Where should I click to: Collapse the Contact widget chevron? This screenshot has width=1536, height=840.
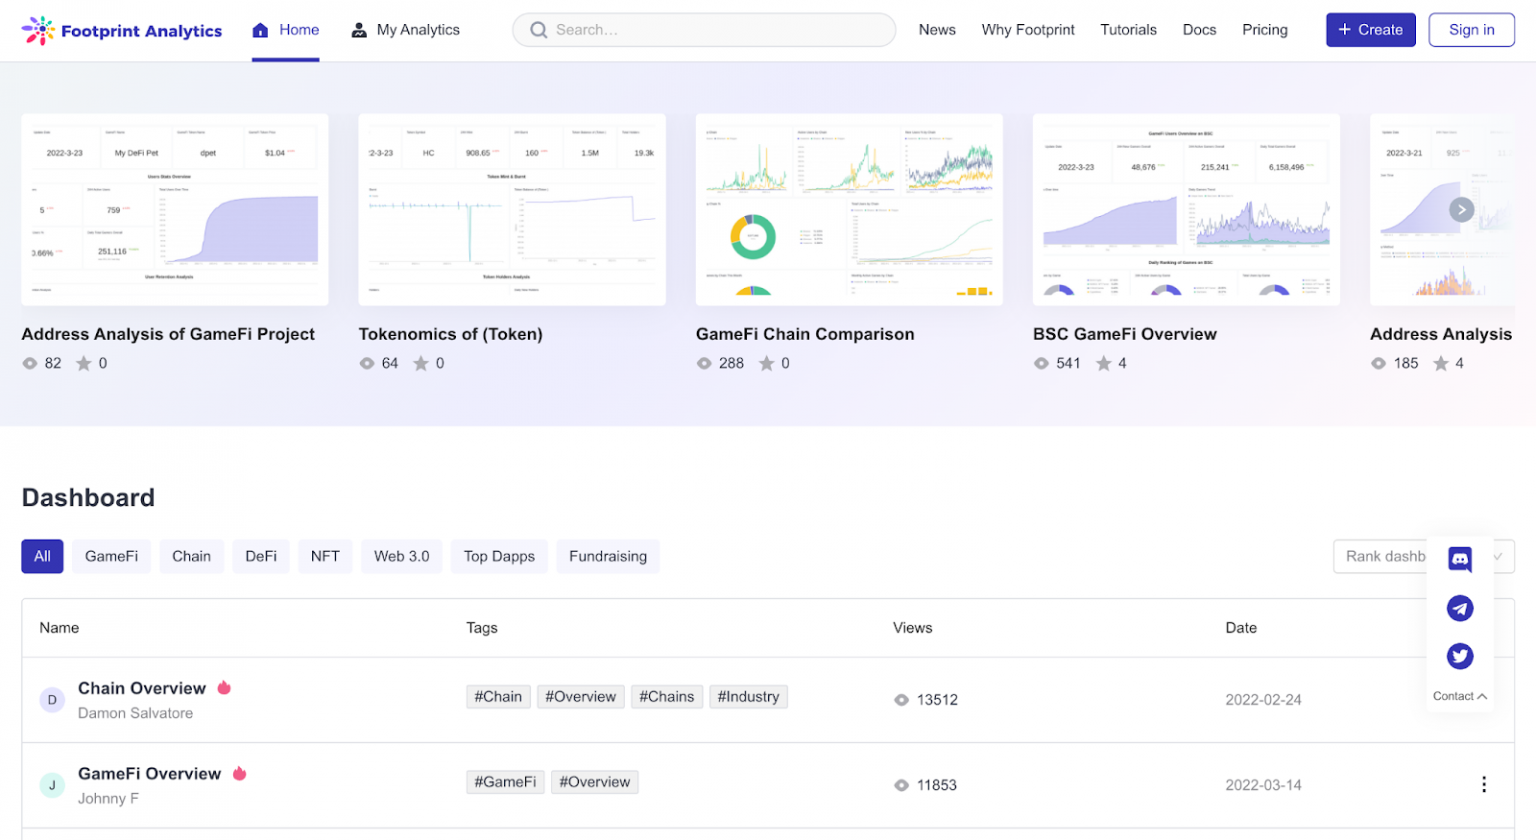[x=1480, y=696]
